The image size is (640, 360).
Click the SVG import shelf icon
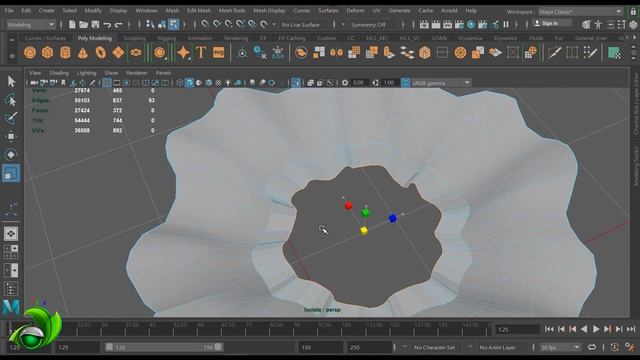point(219,53)
